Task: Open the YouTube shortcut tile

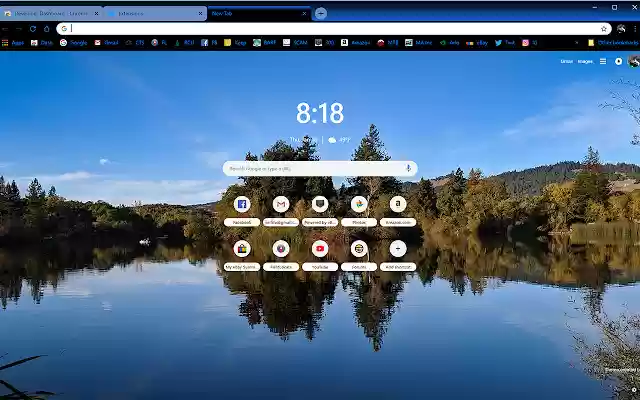Action: point(320,256)
